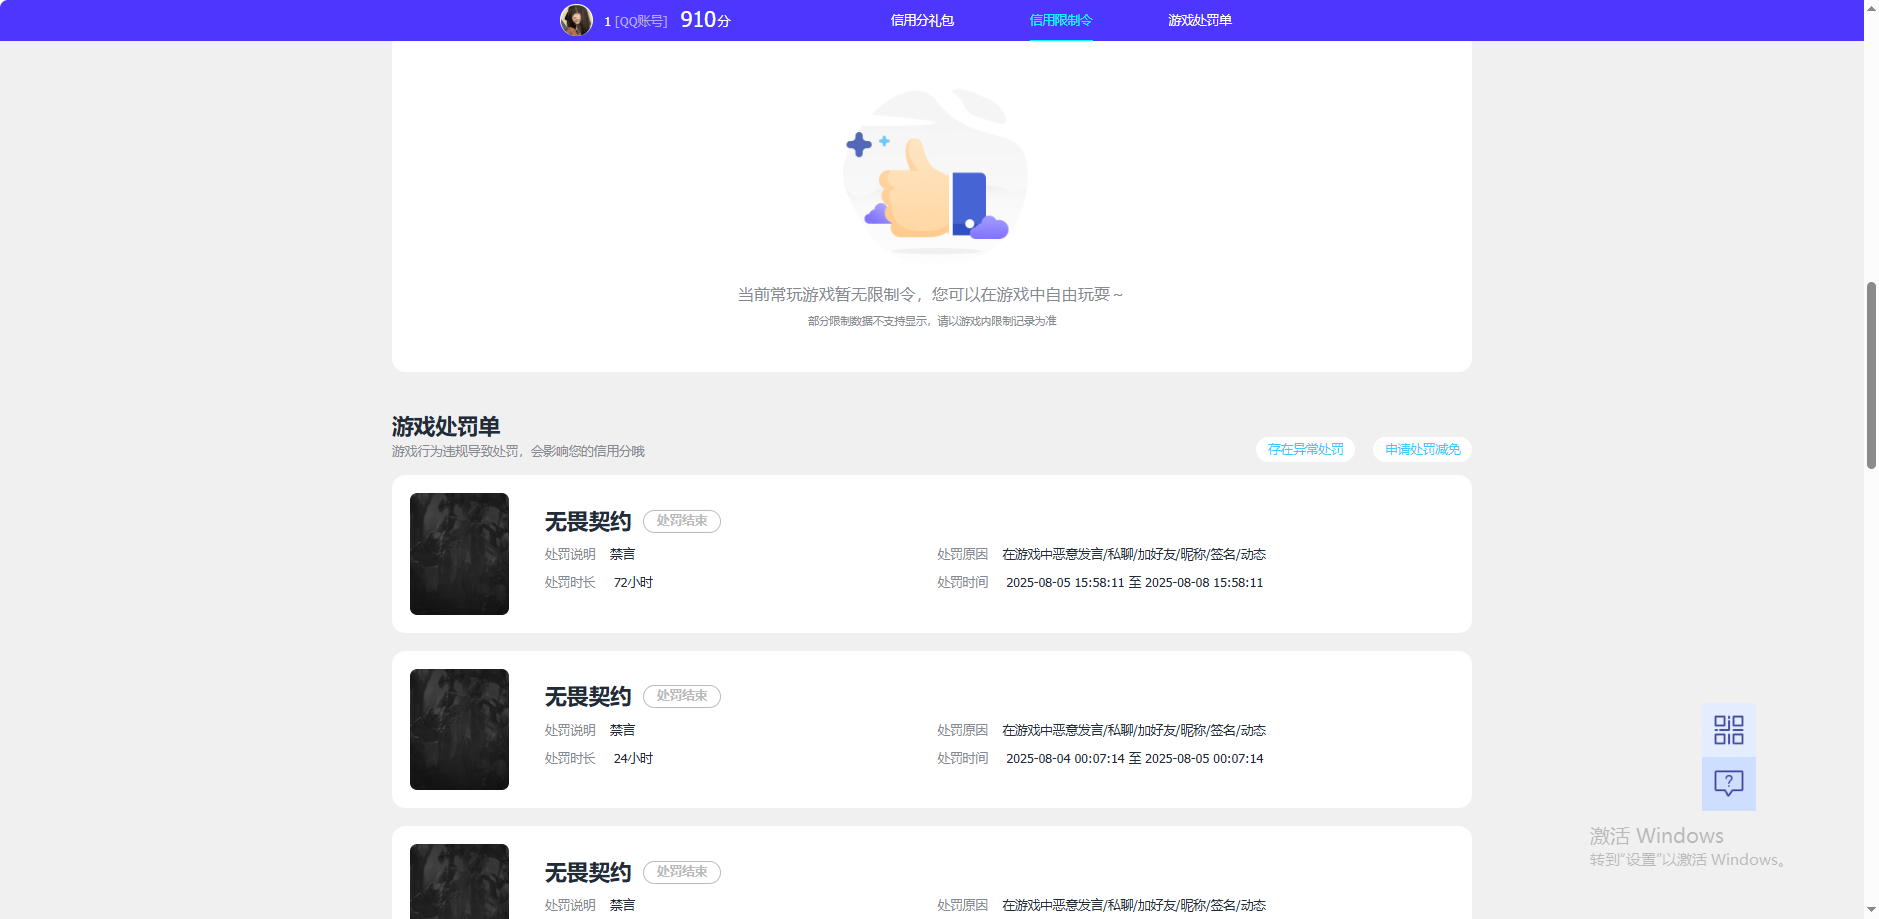Open thumbnail of the 24小时 penalty card
This screenshot has width=1879, height=919.
point(459,729)
